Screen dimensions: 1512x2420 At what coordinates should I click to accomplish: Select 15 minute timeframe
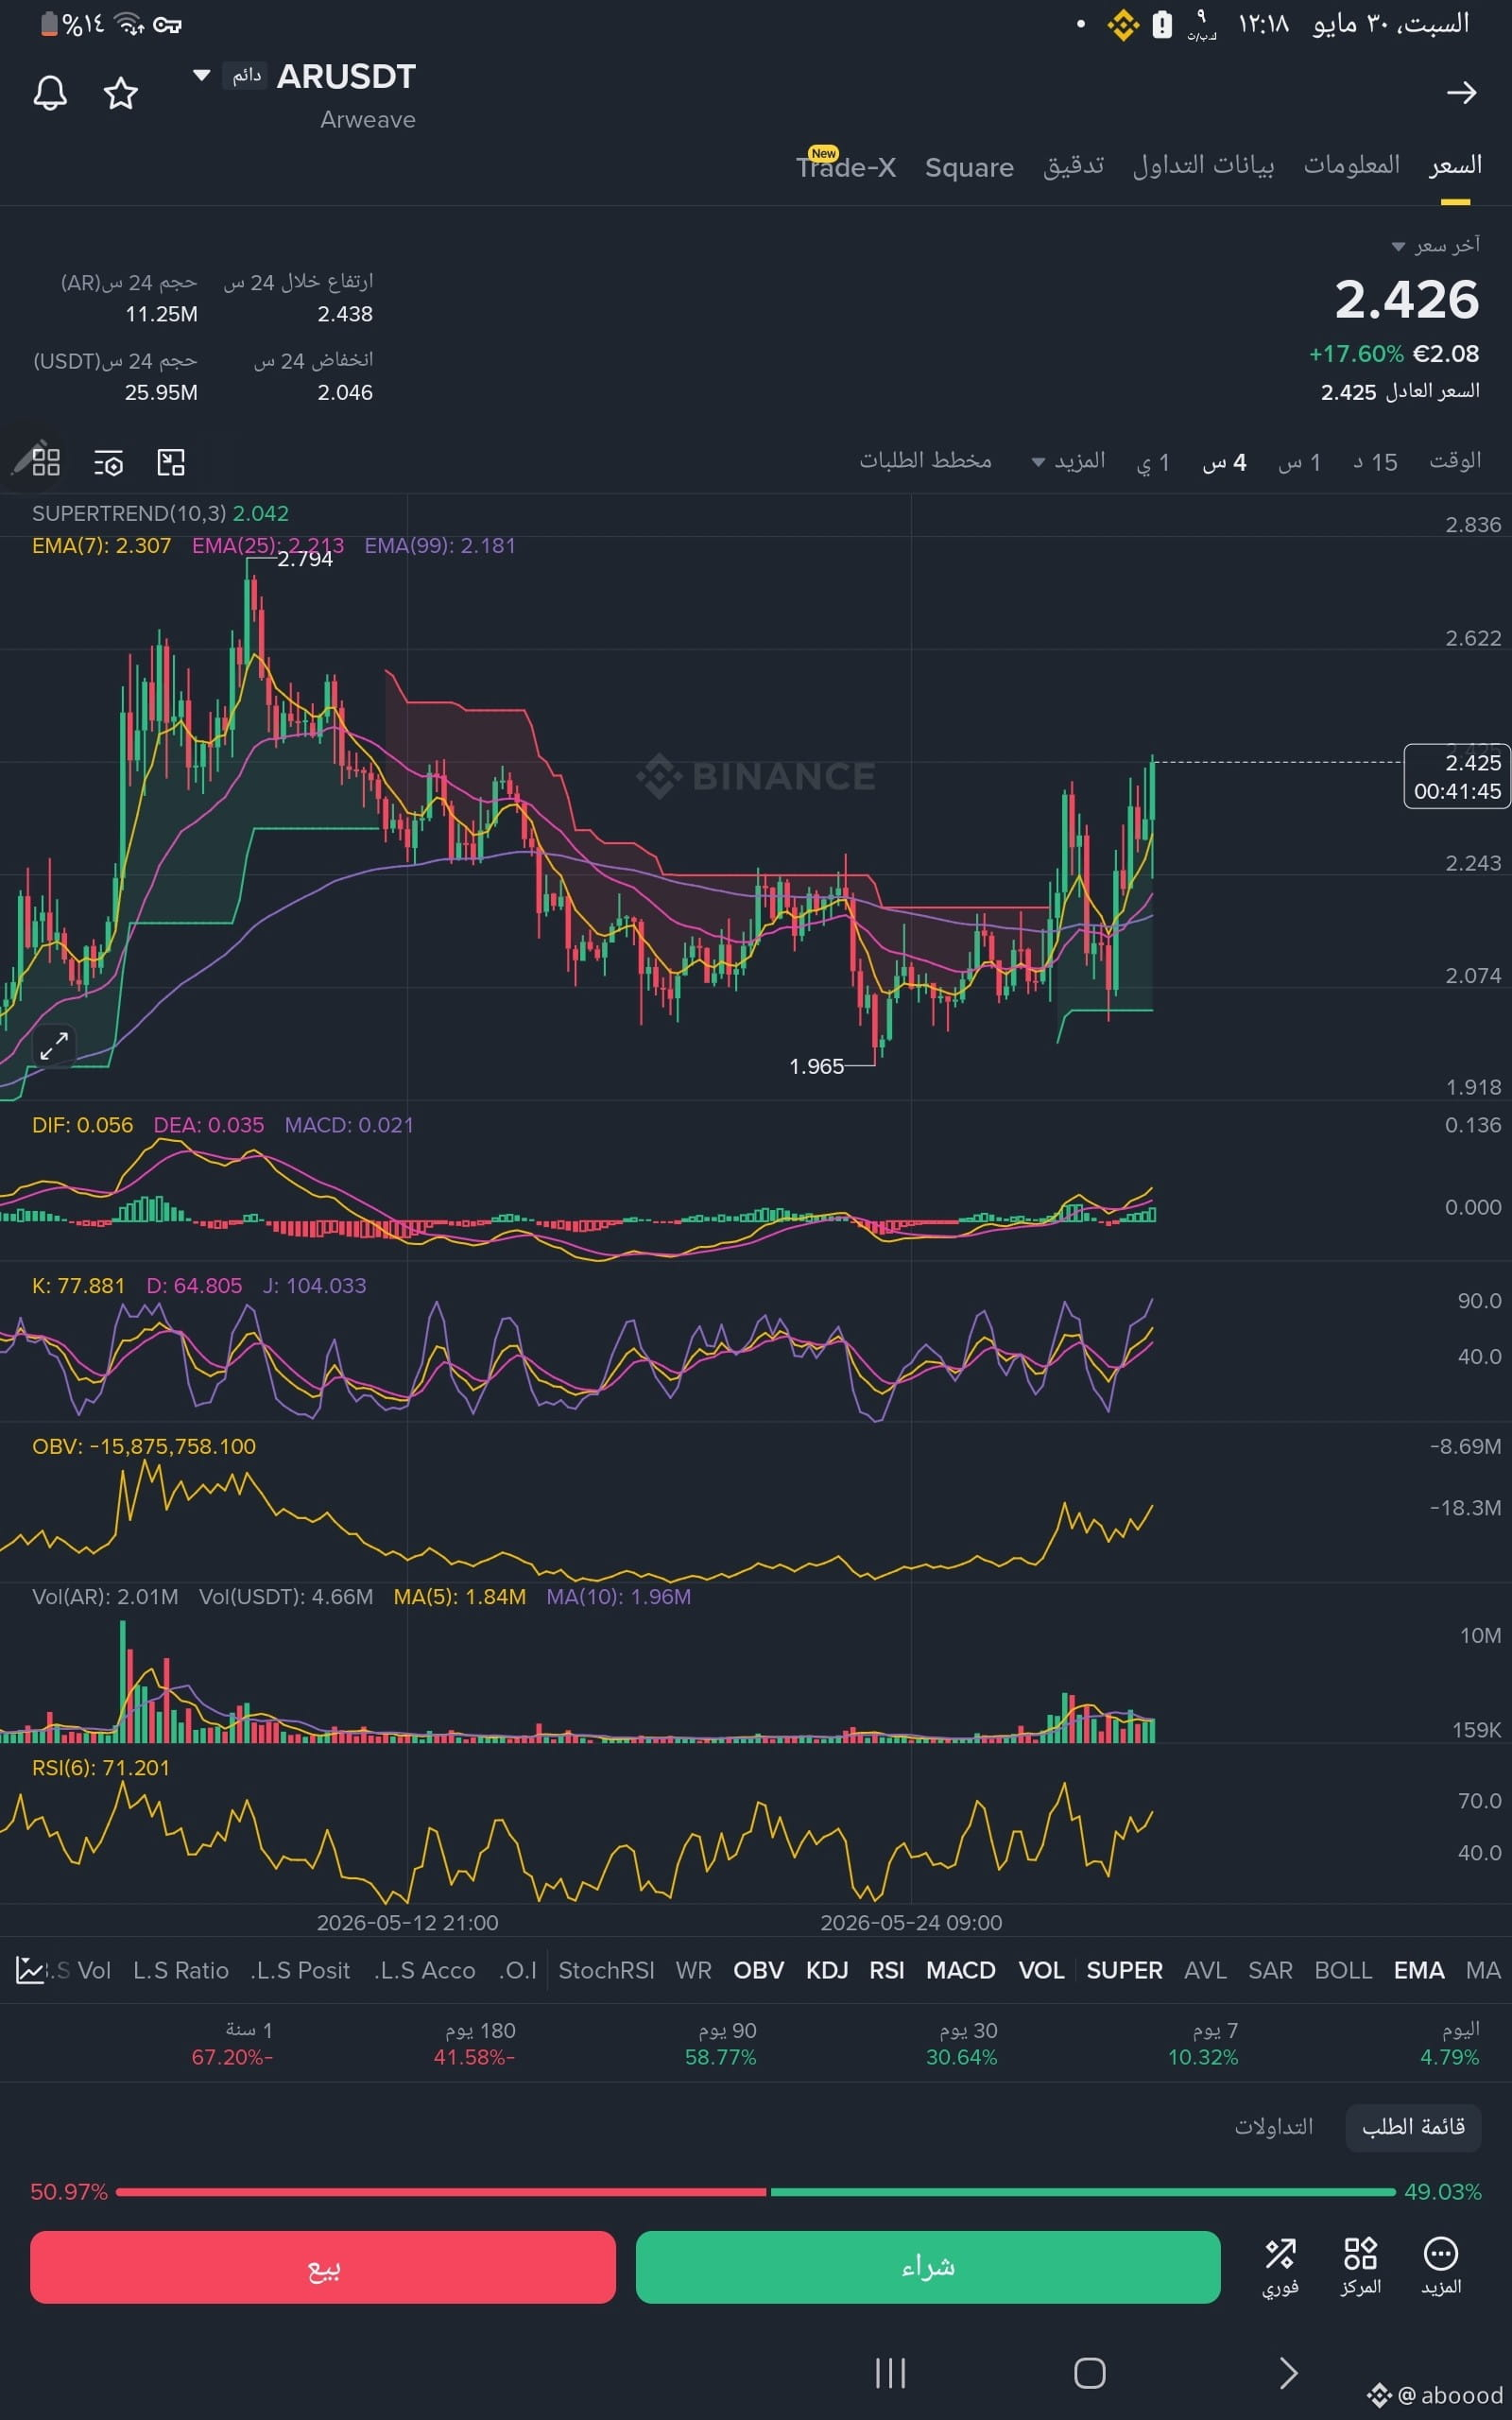point(1375,462)
